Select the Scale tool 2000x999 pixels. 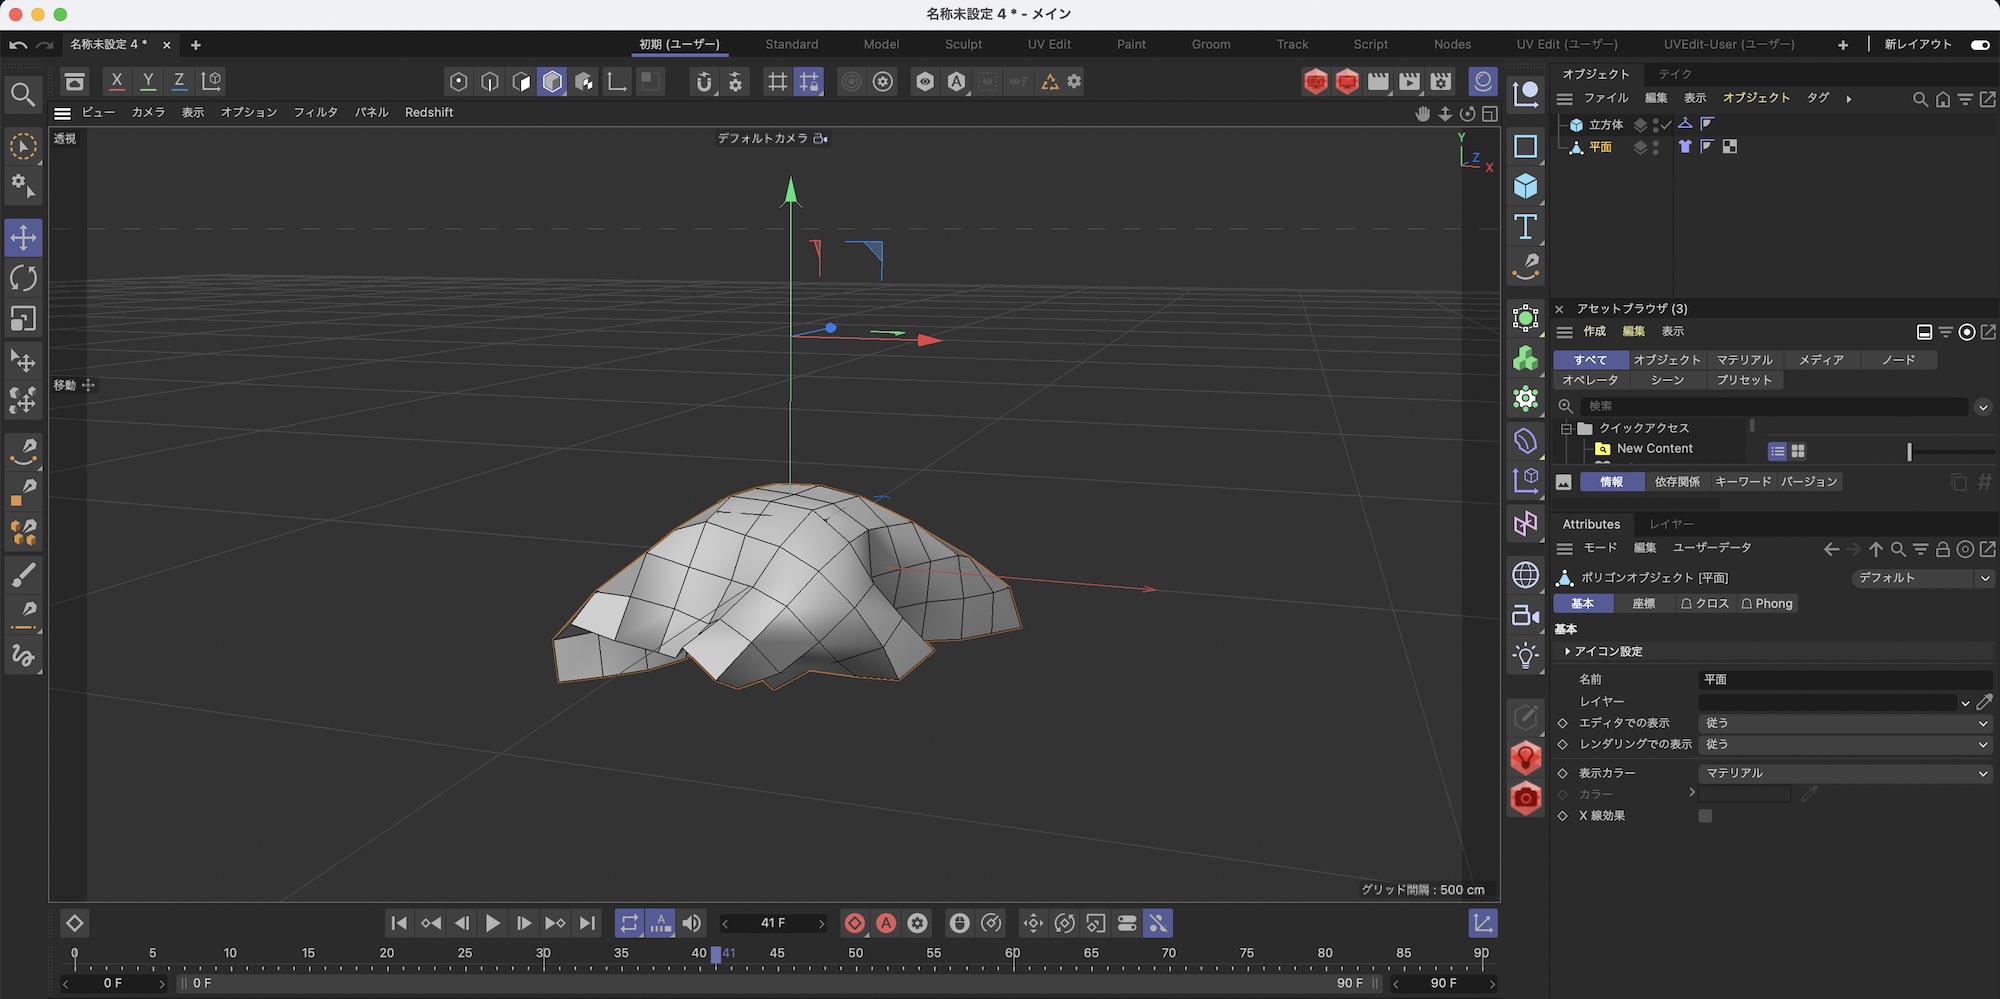pyautogui.click(x=23, y=319)
